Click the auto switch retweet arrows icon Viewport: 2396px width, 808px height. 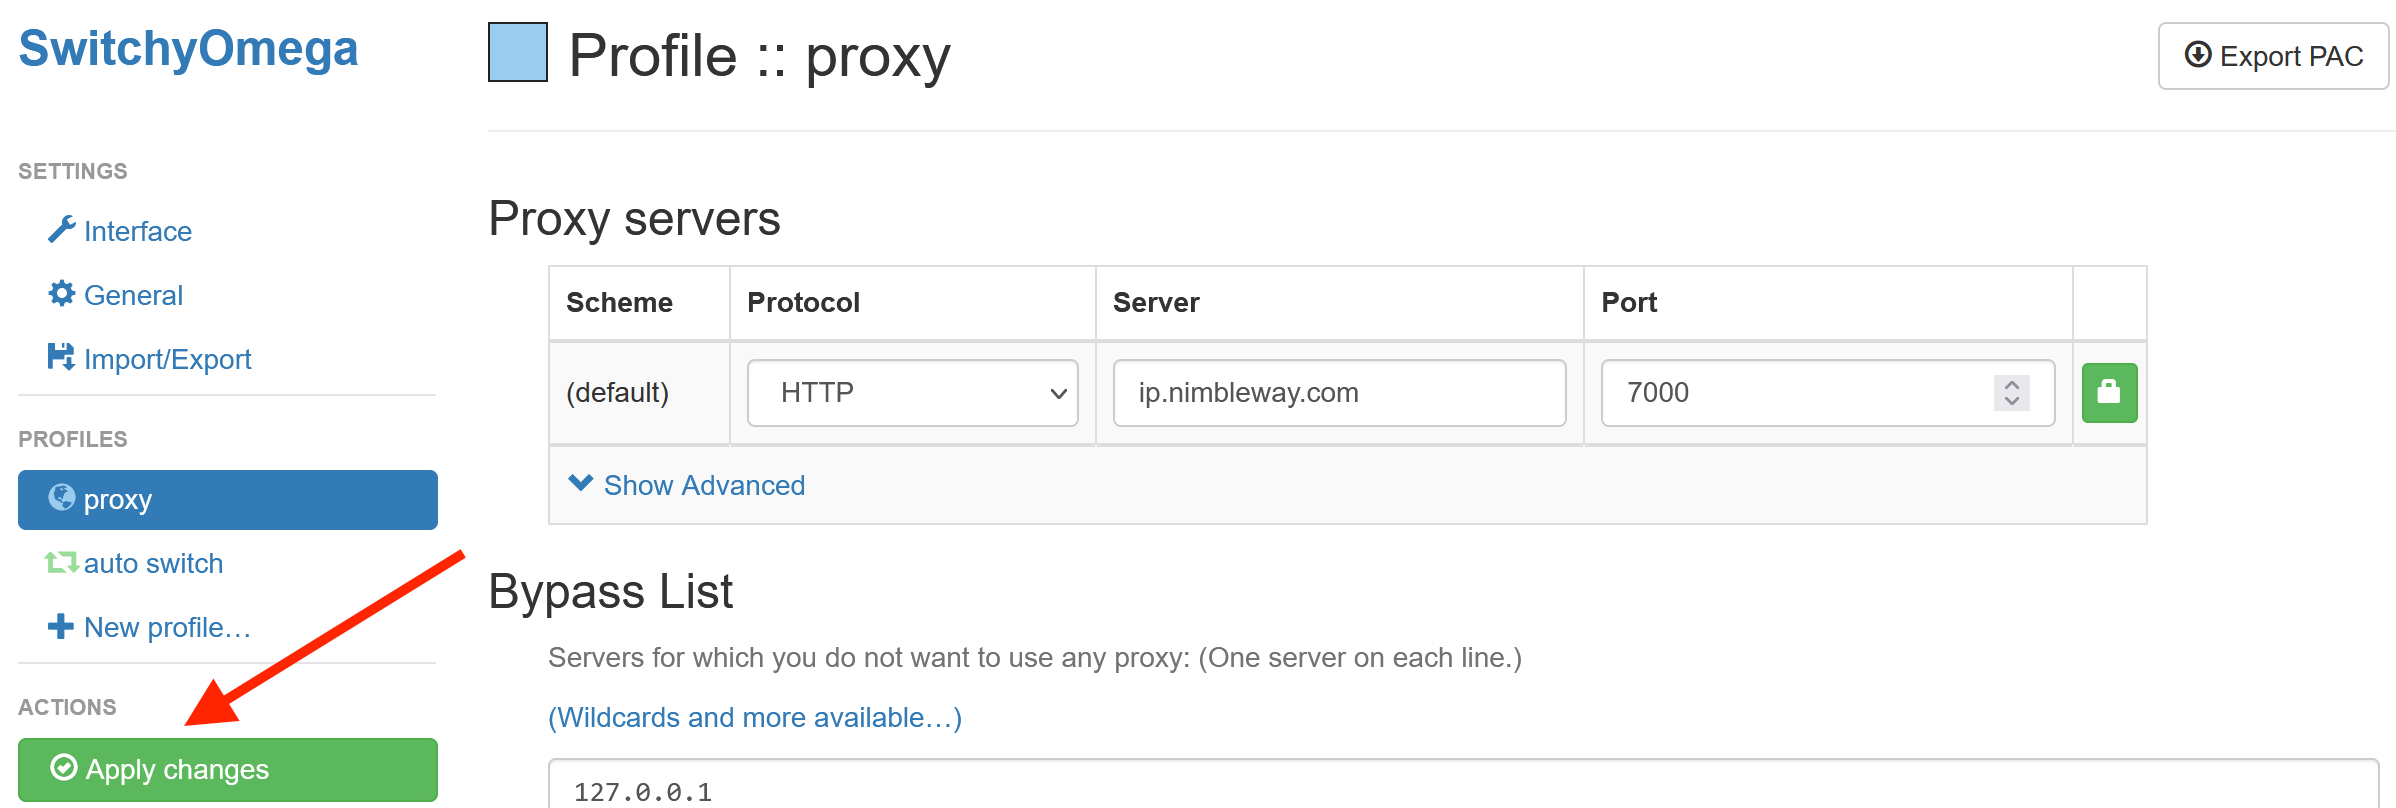pyautogui.click(x=61, y=563)
